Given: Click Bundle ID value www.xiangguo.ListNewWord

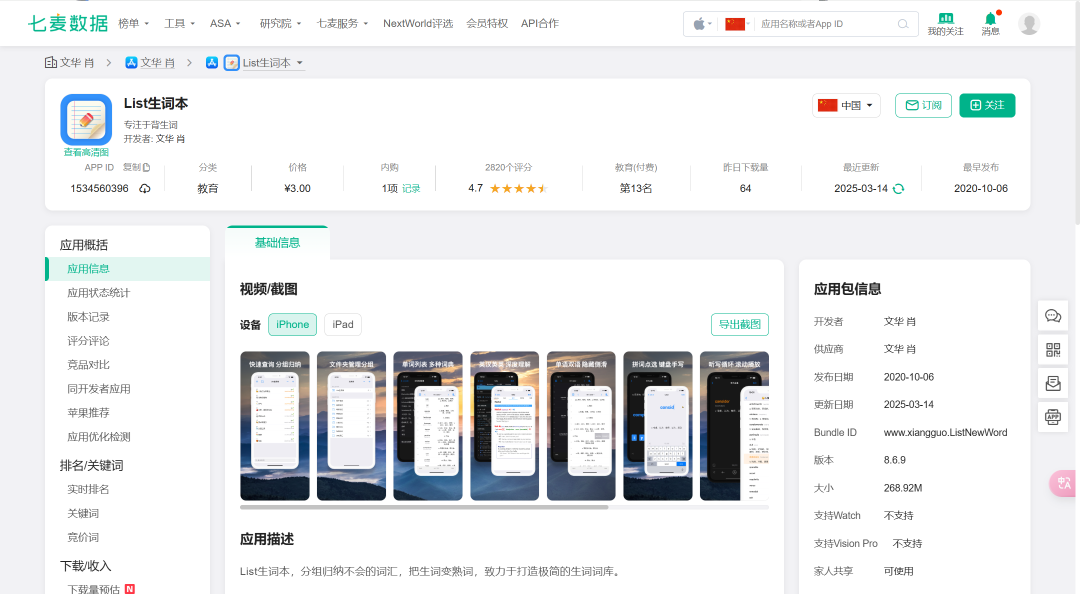Looking at the screenshot, I should coord(945,433).
